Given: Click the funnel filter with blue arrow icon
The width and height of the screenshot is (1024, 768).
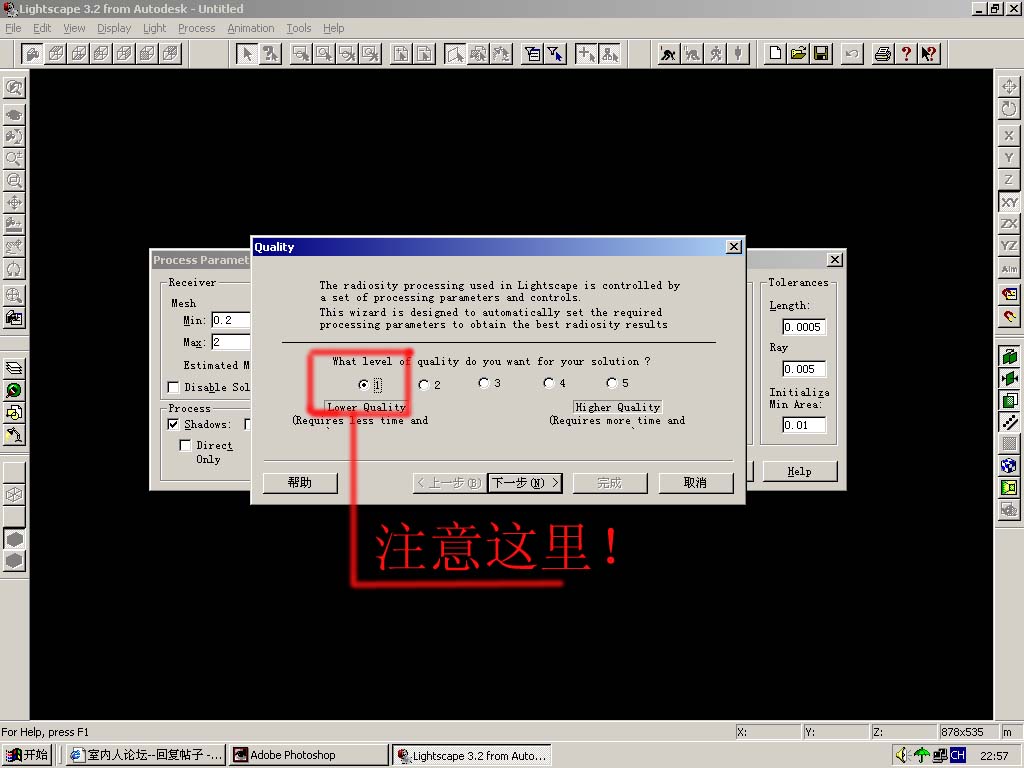Looking at the screenshot, I should (555, 54).
